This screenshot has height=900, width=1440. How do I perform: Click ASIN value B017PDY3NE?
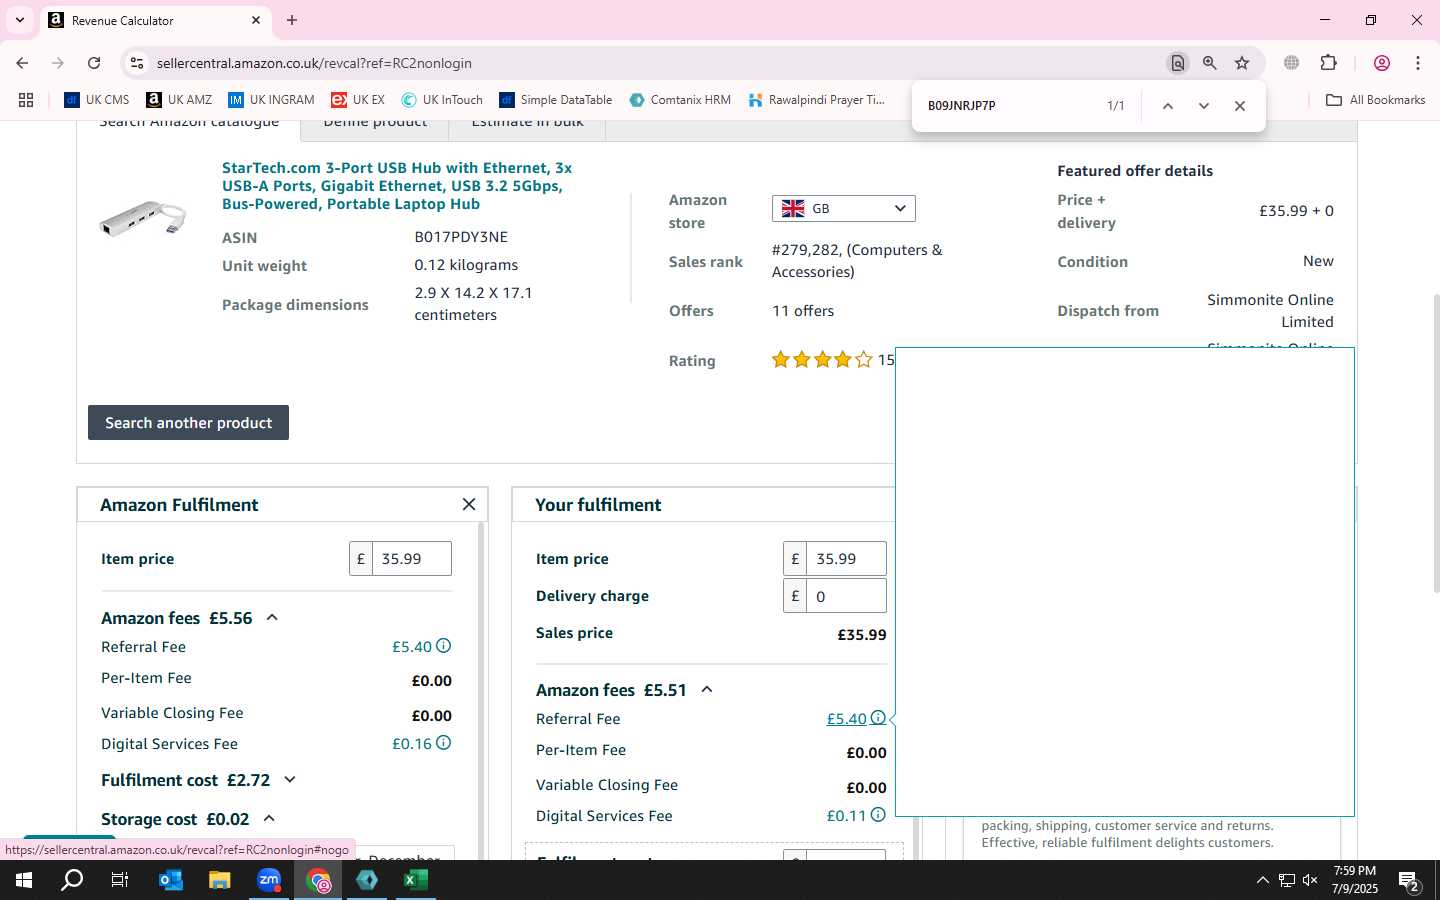[461, 237]
